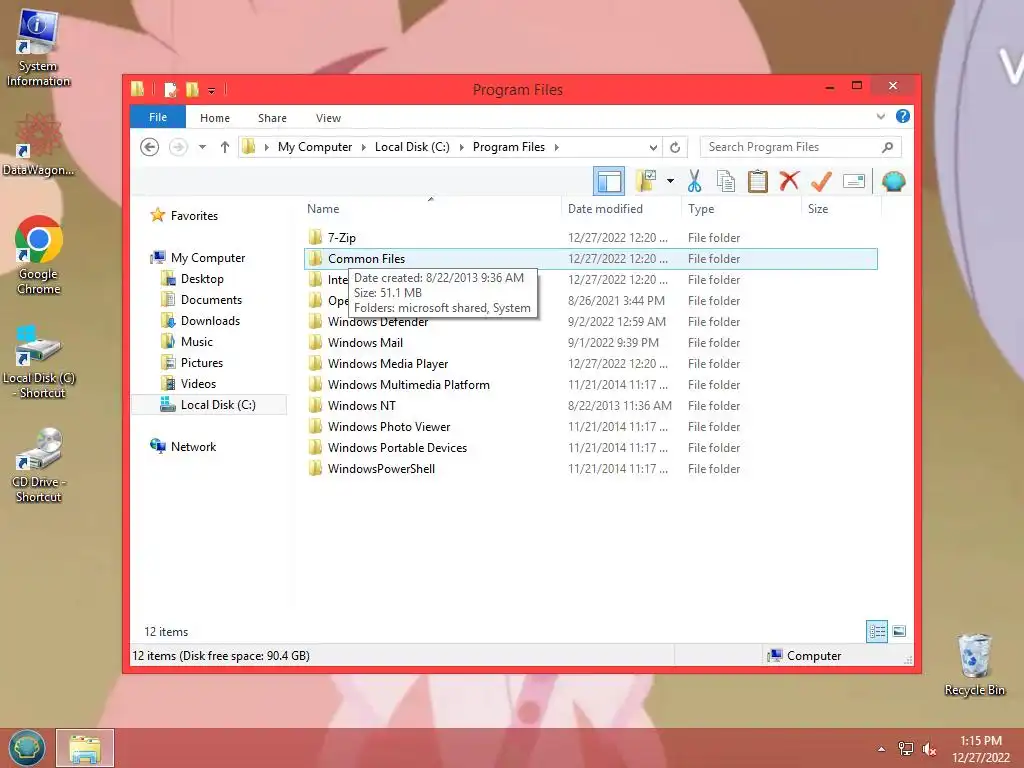The height and width of the screenshot is (768, 1024).
Task: Click the Paste clipboard icon
Action: click(758, 181)
